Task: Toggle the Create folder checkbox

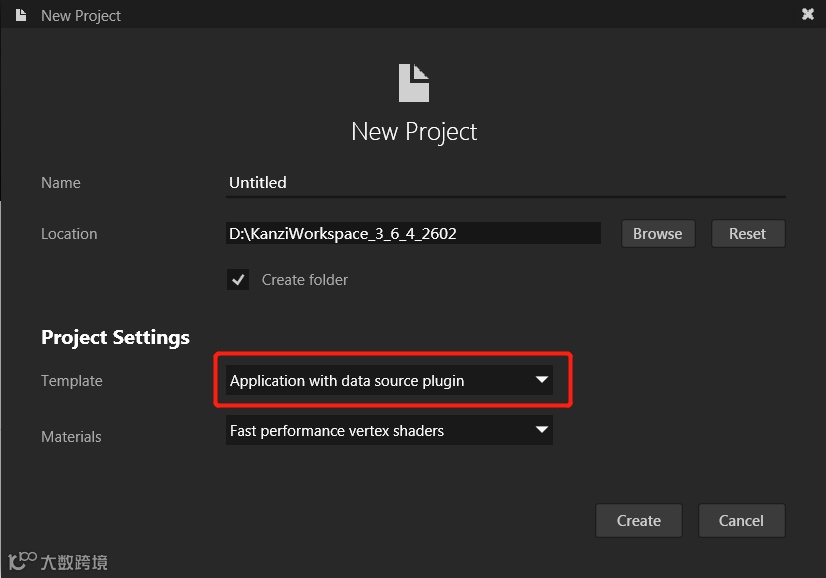Action: (x=238, y=280)
